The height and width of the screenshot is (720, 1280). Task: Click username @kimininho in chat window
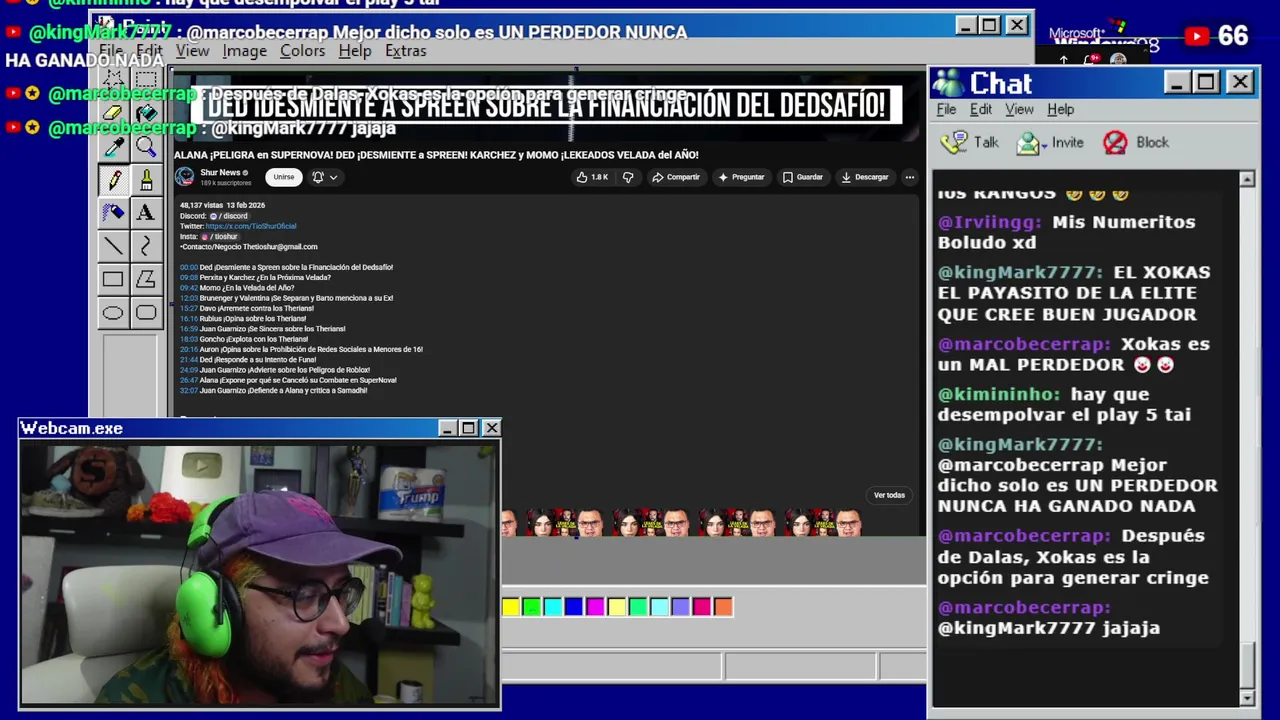(x=998, y=394)
